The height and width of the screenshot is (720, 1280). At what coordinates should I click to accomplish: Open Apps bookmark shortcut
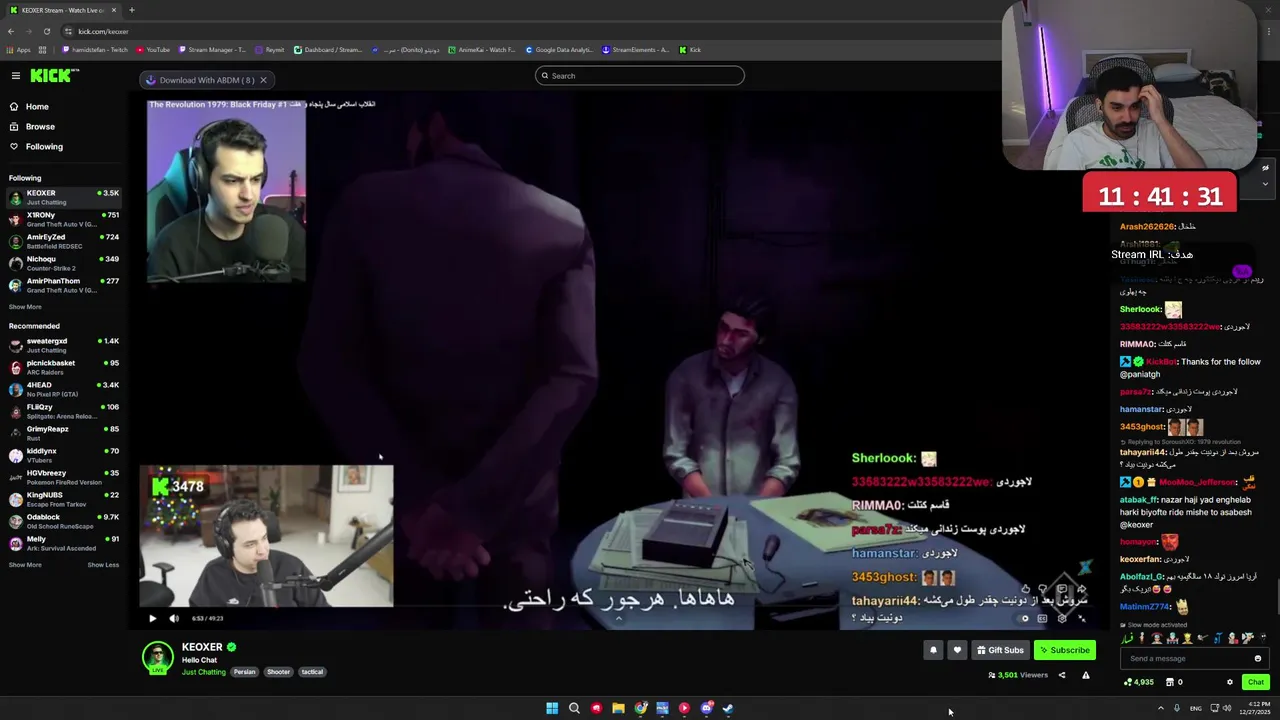(18, 50)
